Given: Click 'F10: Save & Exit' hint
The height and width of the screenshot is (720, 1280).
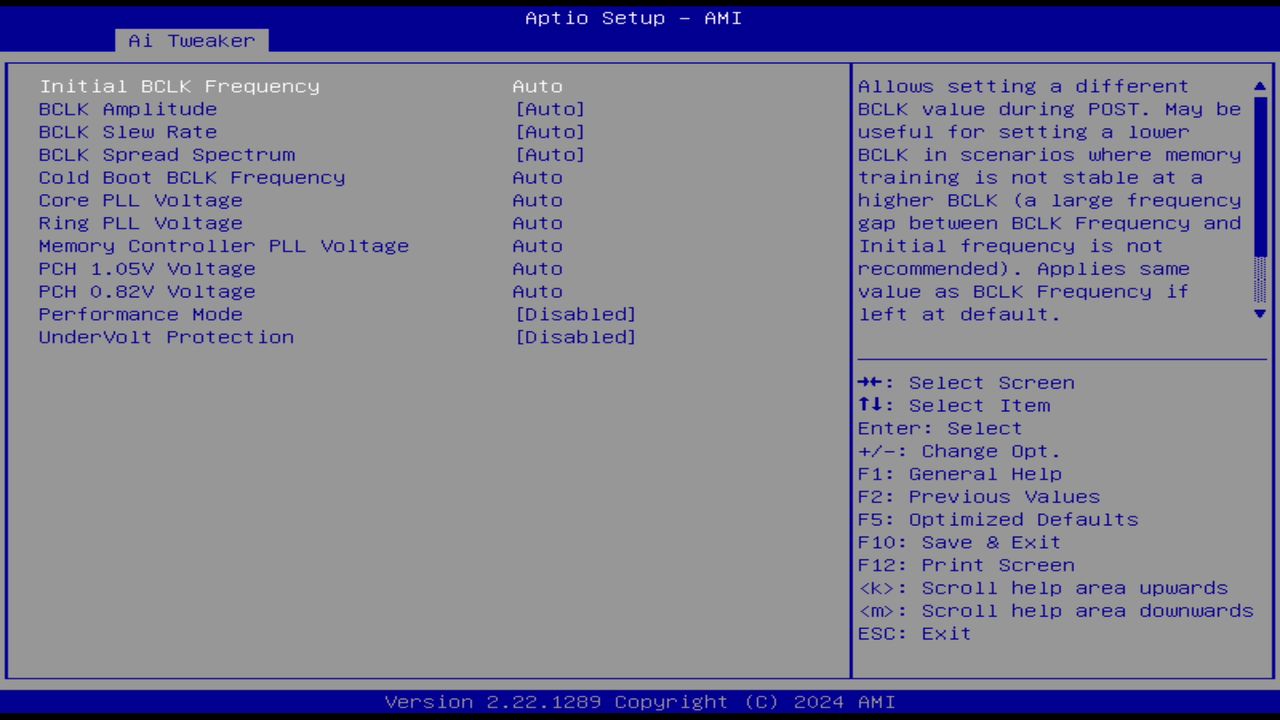Looking at the screenshot, I should 960,543.
